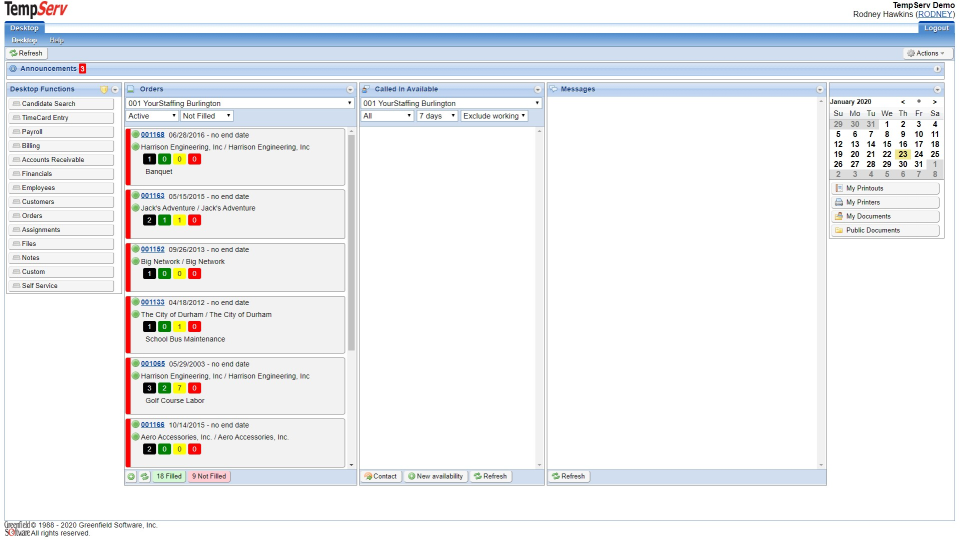Click the Logout button

936,28
